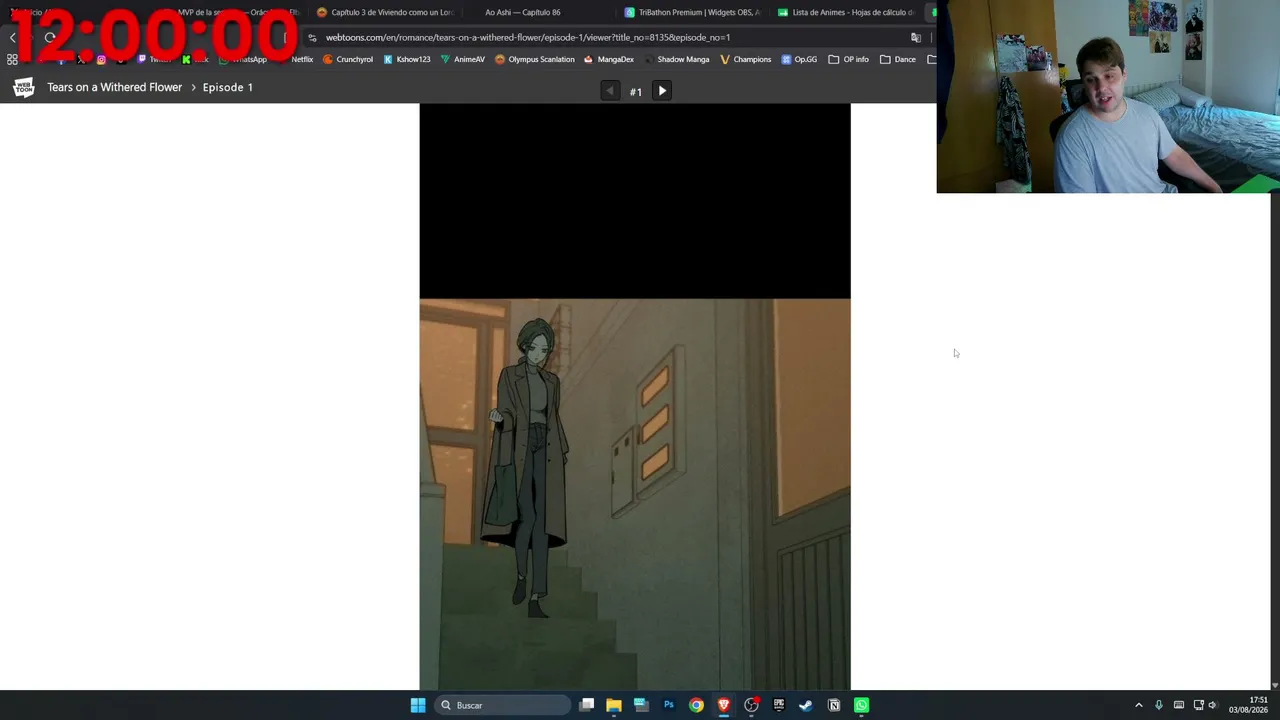Open the Crunchyrol bookmark
Screen dimensions: 1280x720
point(348,60)
